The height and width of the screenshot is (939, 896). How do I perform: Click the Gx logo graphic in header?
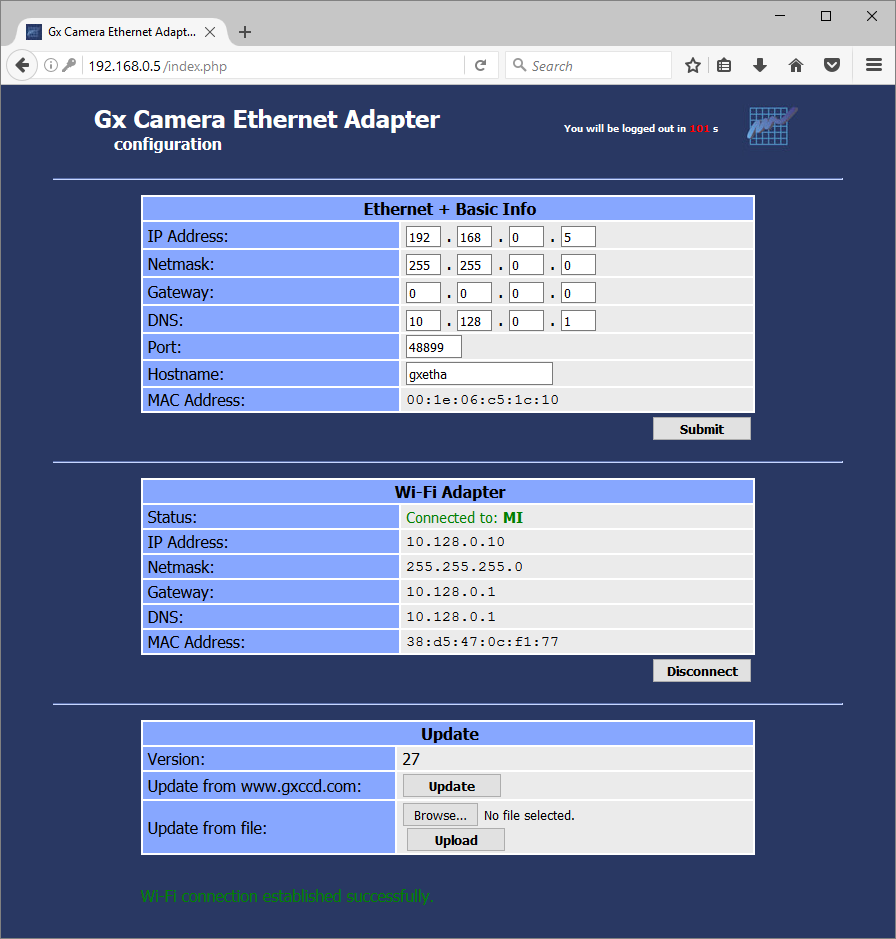772,126
